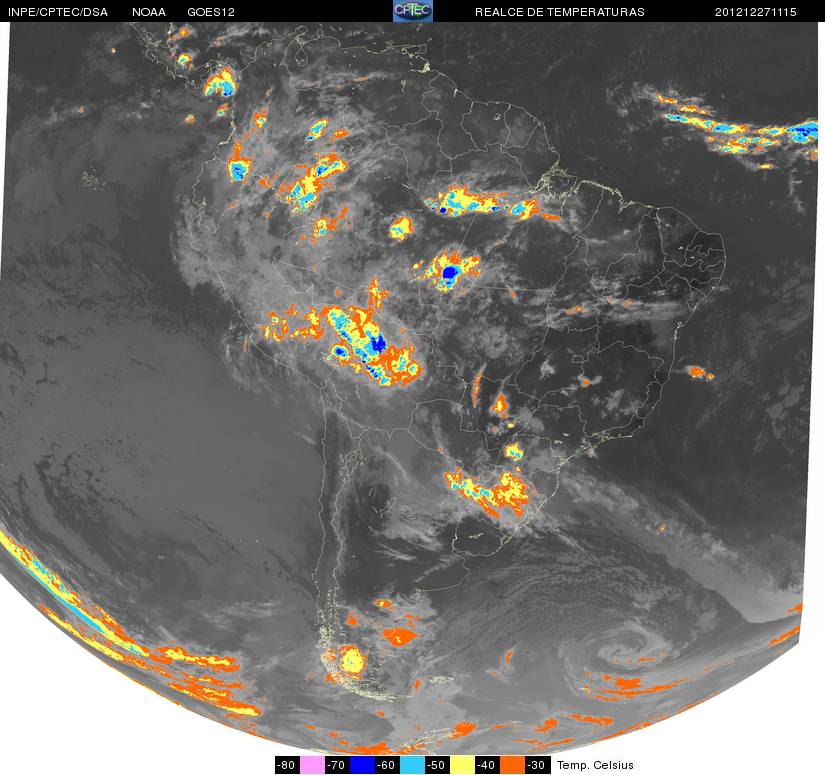825x775 pixels.
Task: Click the -50 legend value
Action: tap(437, 765)
